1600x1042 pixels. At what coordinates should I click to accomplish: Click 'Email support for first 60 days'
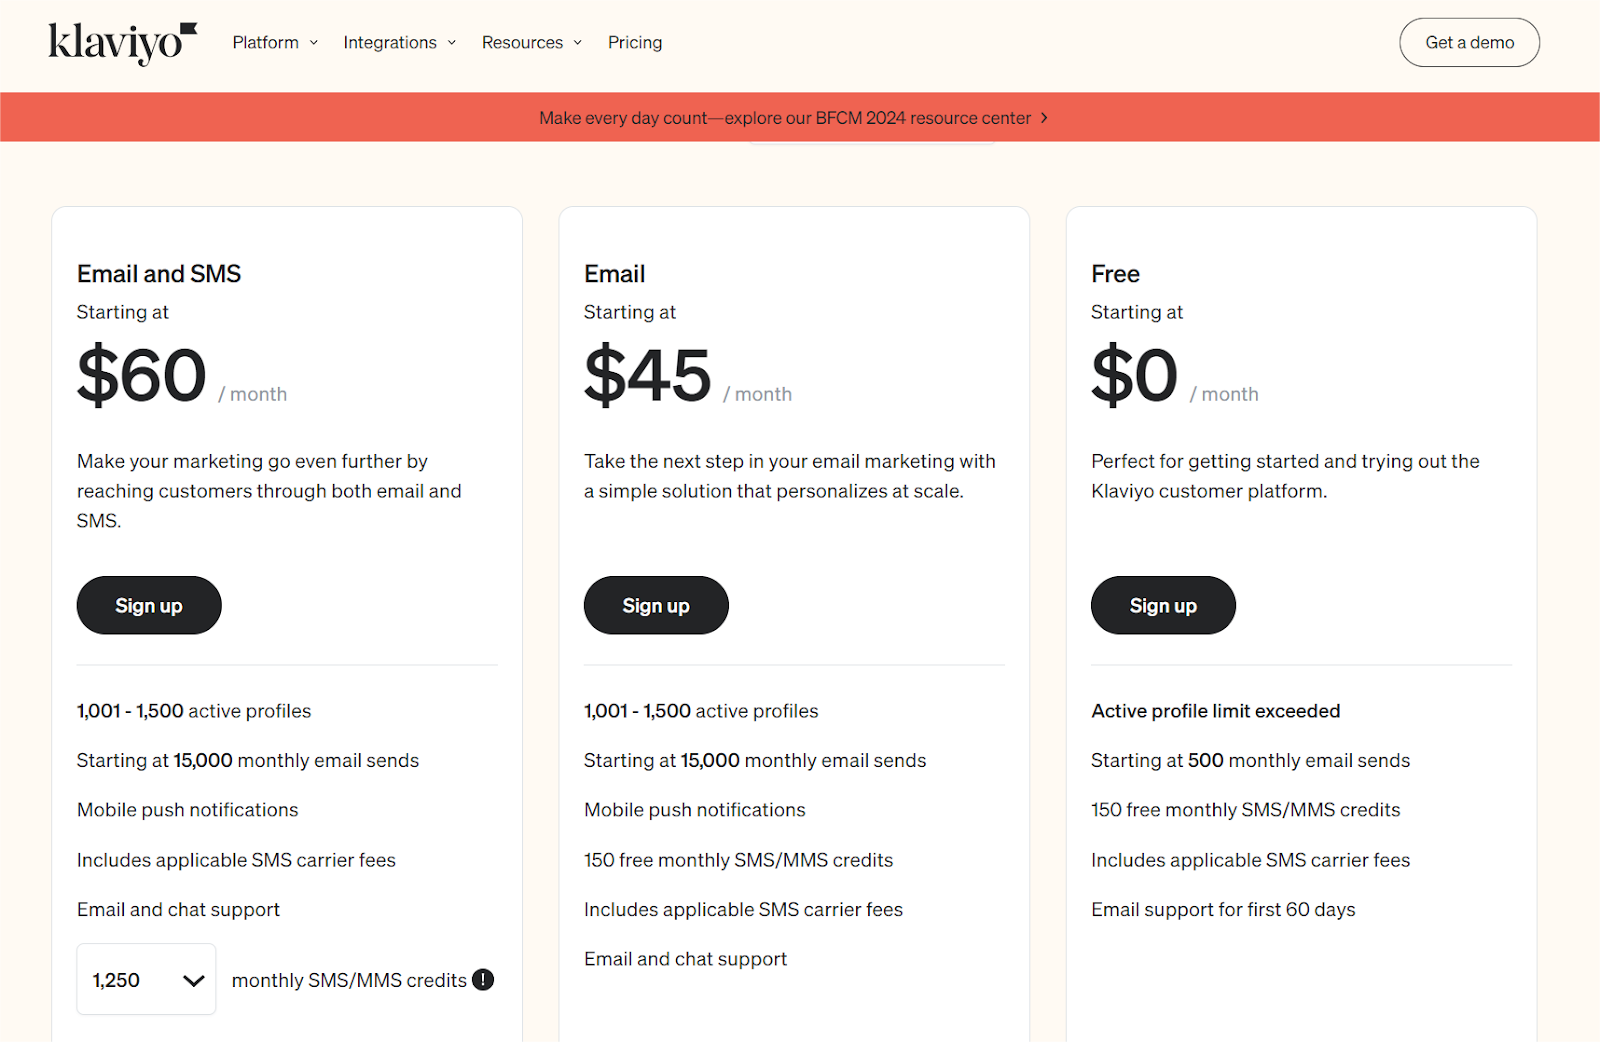coord(1223,910)
